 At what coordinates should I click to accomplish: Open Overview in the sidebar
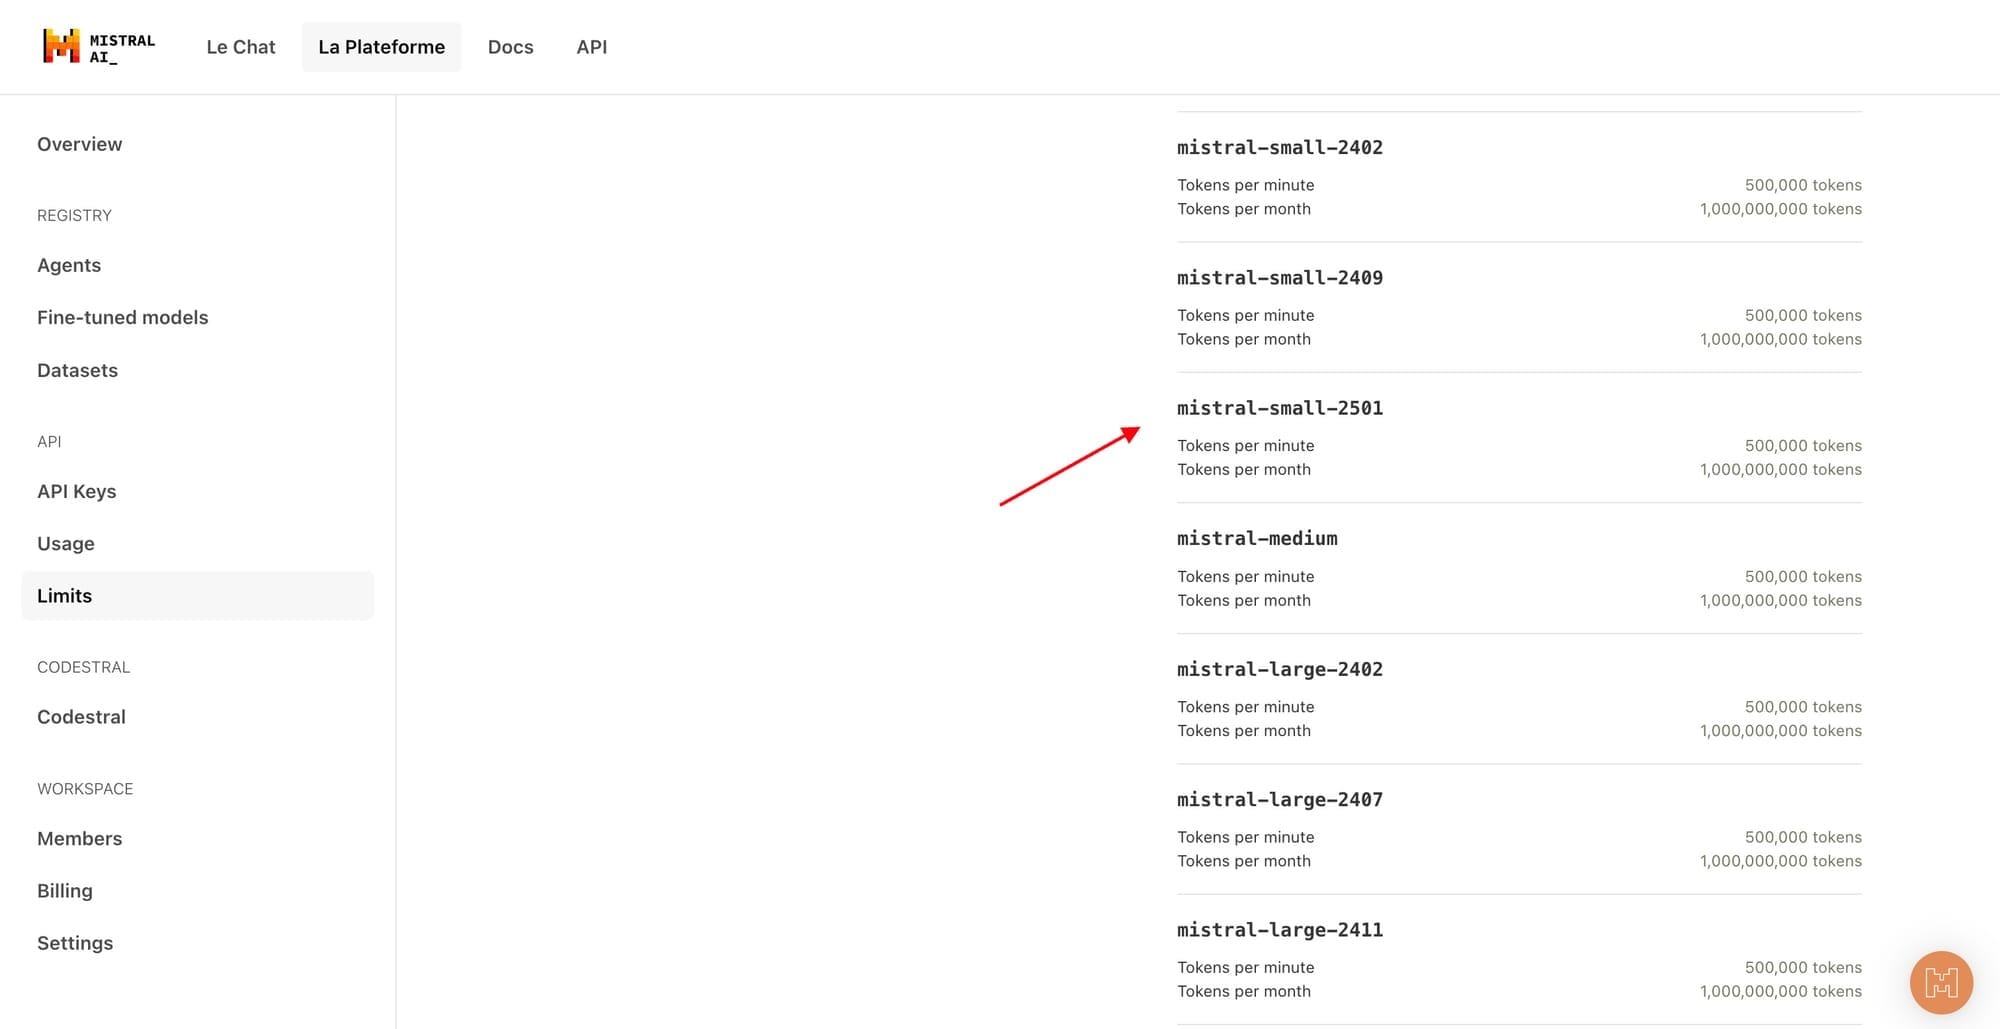click(x=80, y=144)
